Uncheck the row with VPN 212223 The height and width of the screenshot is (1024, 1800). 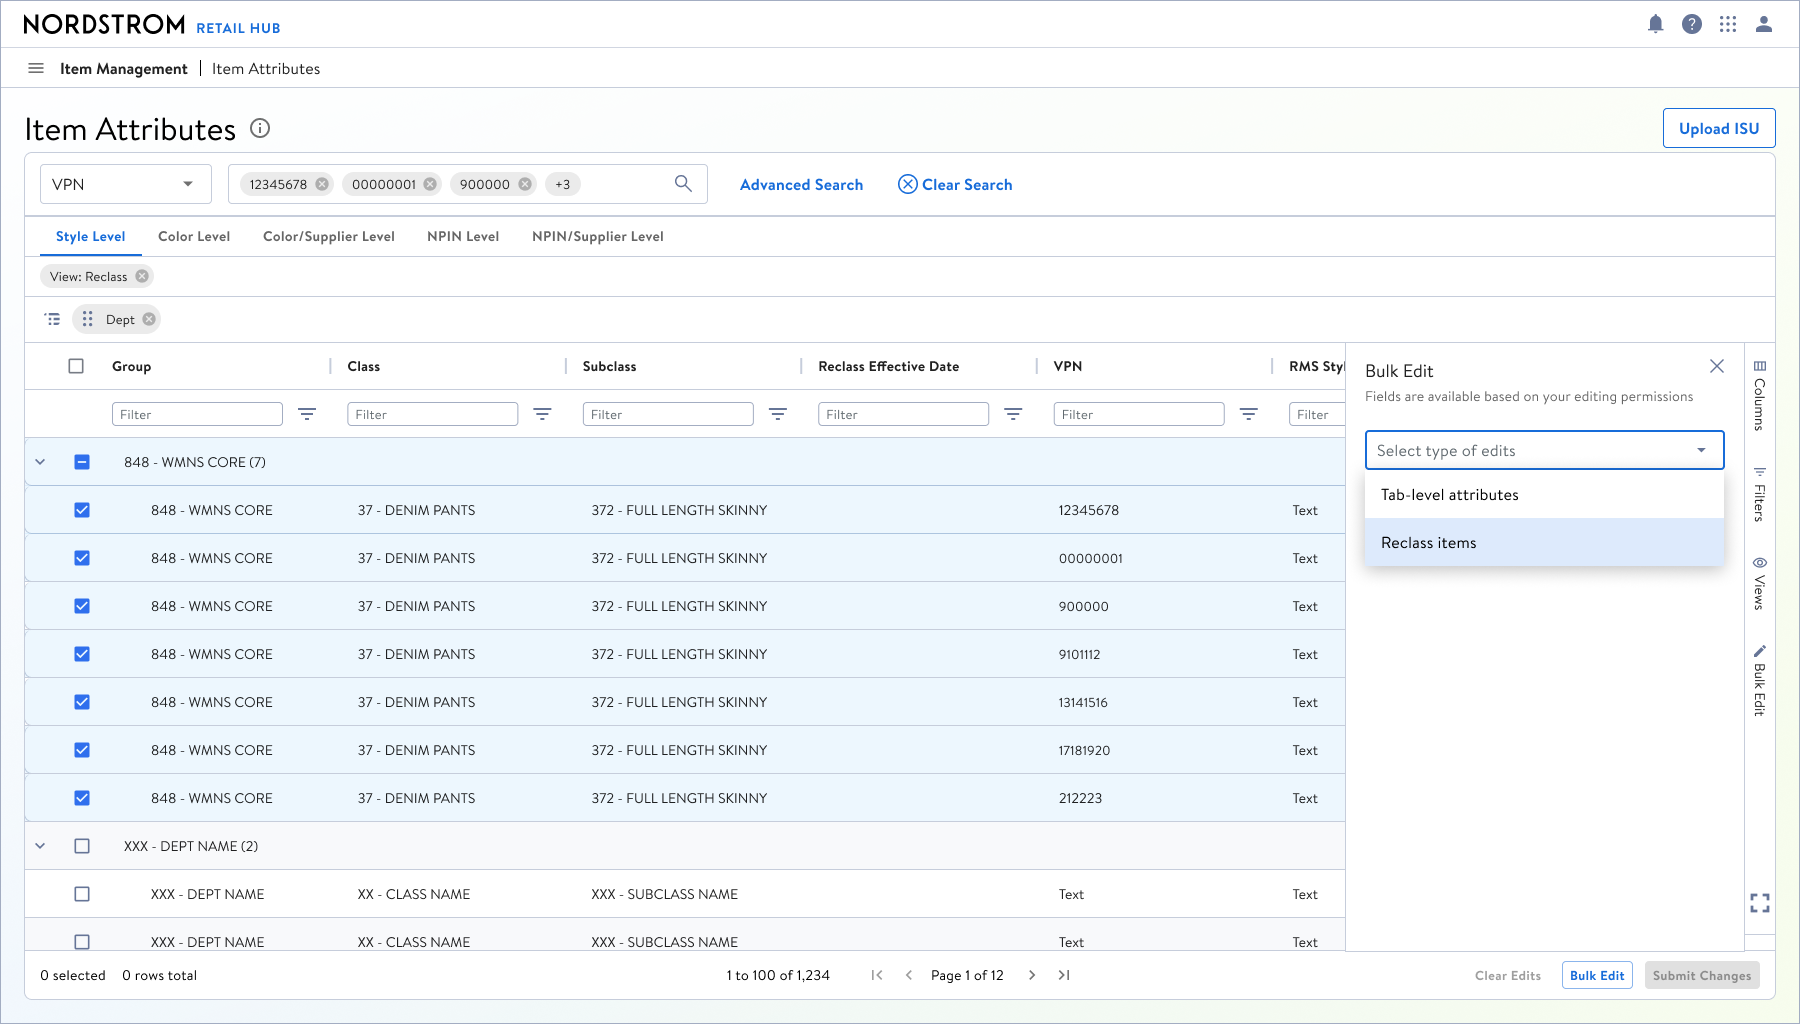[82, 798]
